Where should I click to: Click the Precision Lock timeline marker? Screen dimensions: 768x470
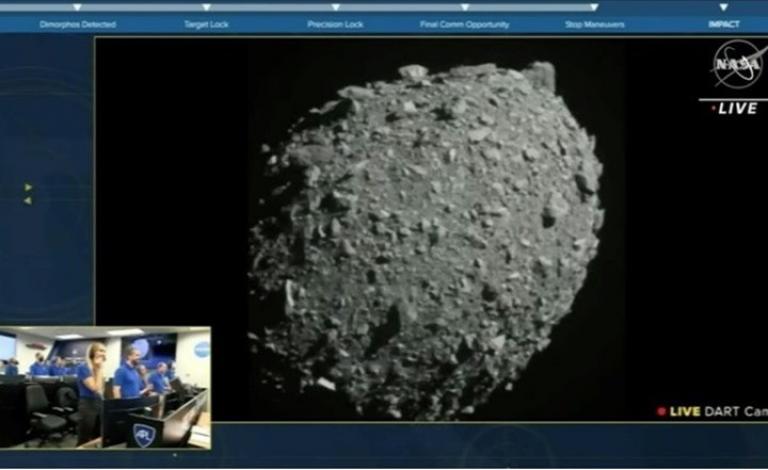coord(336,7)
